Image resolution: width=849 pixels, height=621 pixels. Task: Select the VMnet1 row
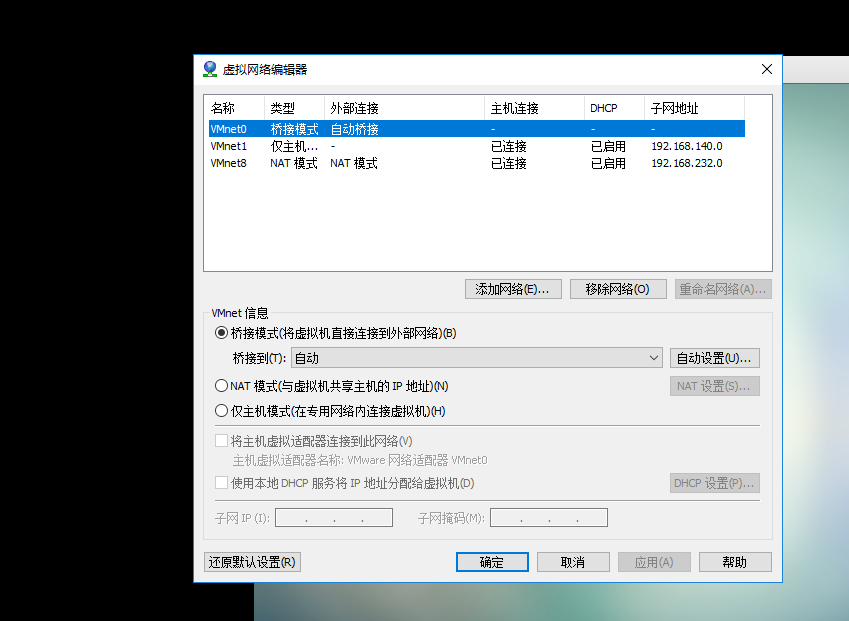click(x=477, y=146)
